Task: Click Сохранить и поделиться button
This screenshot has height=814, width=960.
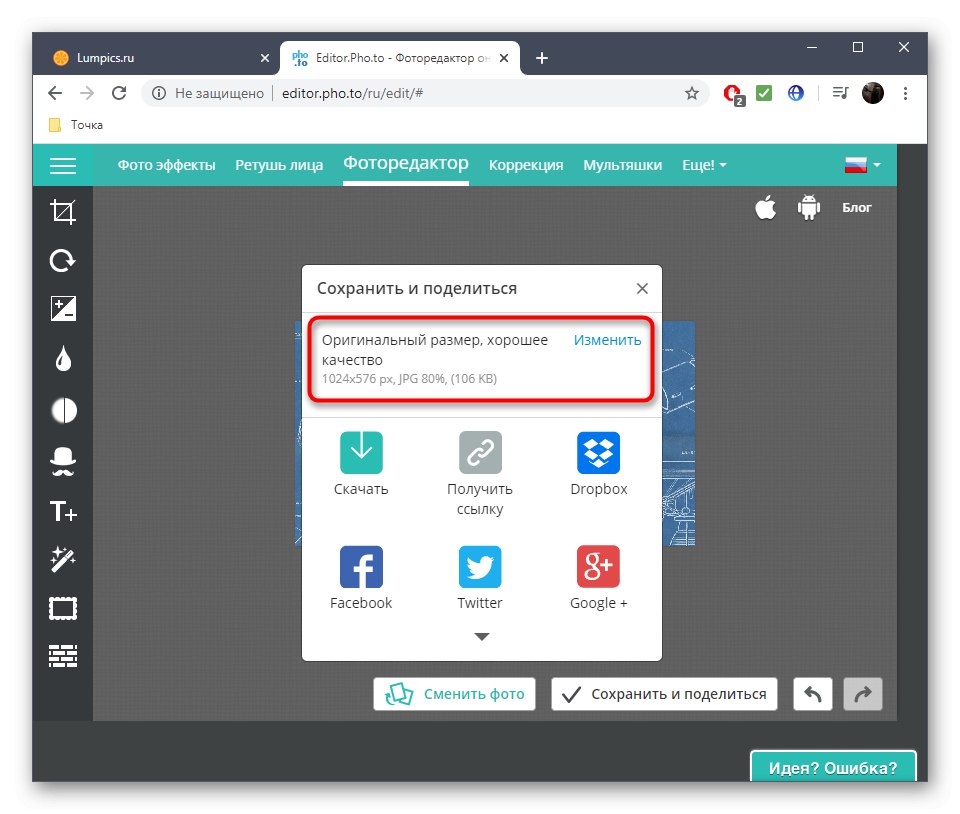Action: pos(664,694)
